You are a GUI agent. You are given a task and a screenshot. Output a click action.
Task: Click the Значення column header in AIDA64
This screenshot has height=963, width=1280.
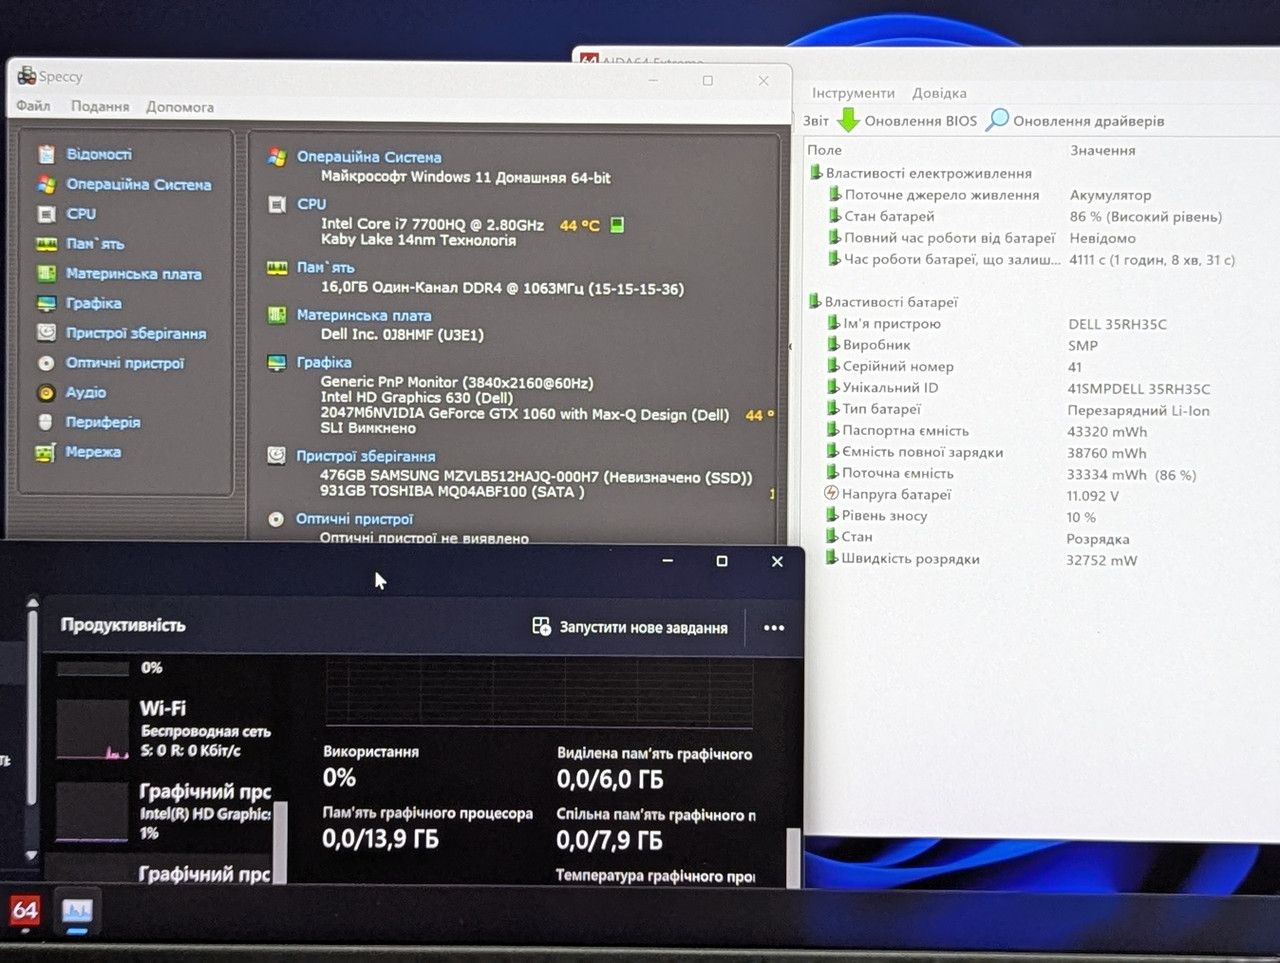pos(1103,150)
